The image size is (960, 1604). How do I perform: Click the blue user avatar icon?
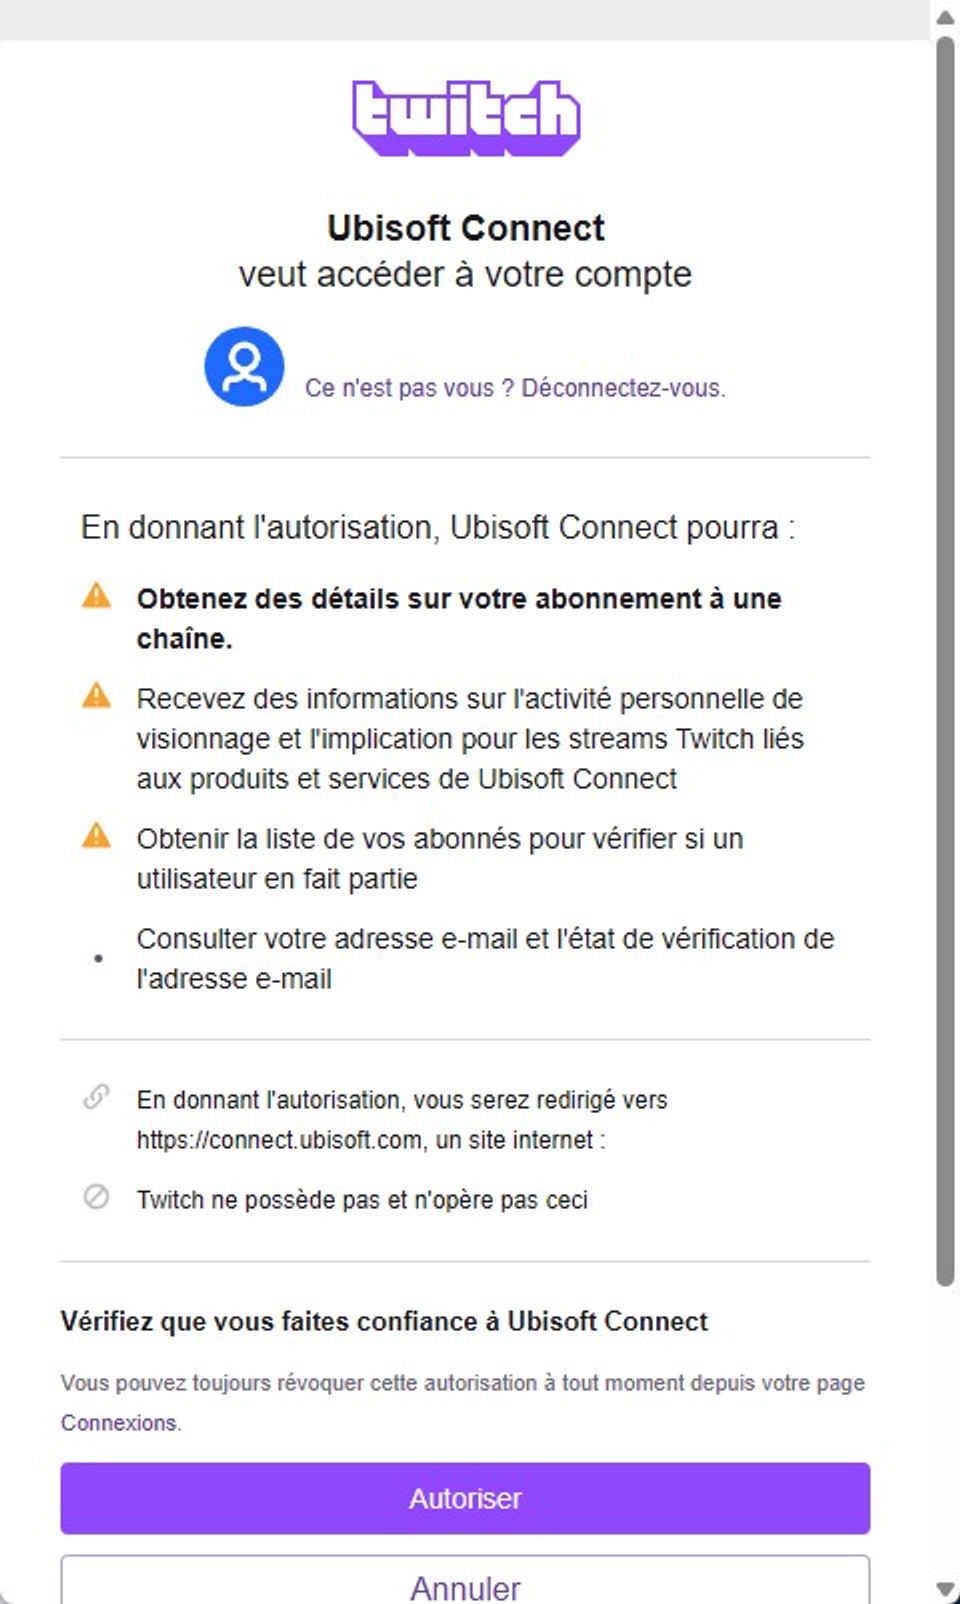click(244, 367)
